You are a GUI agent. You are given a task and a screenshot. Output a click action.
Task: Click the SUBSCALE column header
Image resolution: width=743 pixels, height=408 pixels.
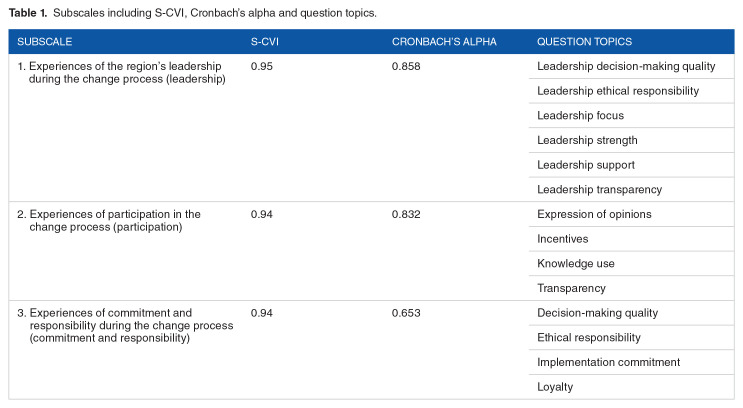[44, 42]
